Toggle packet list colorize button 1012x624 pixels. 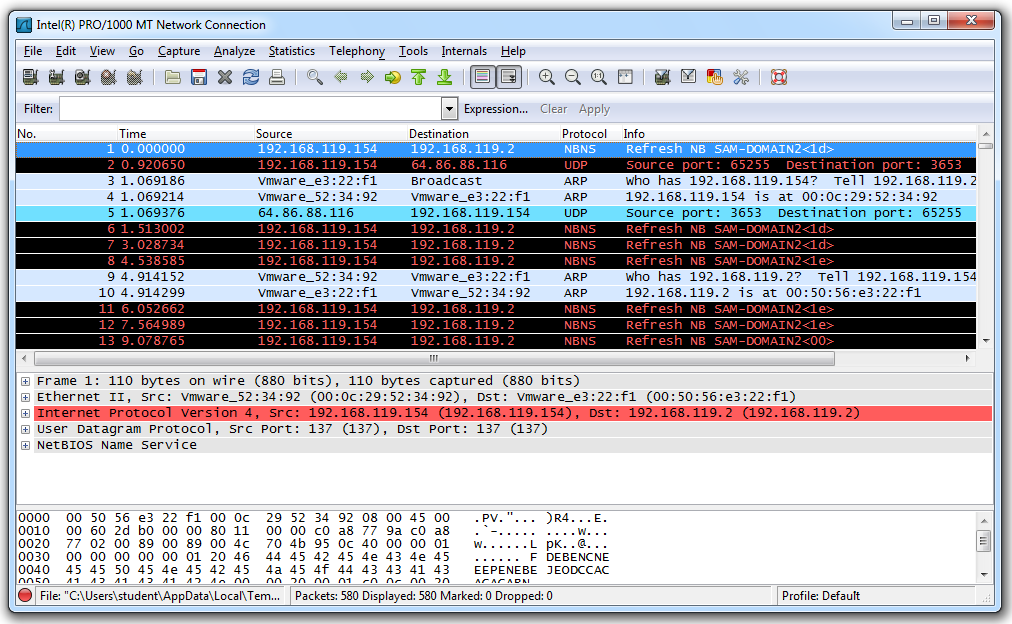click(483, 77)
